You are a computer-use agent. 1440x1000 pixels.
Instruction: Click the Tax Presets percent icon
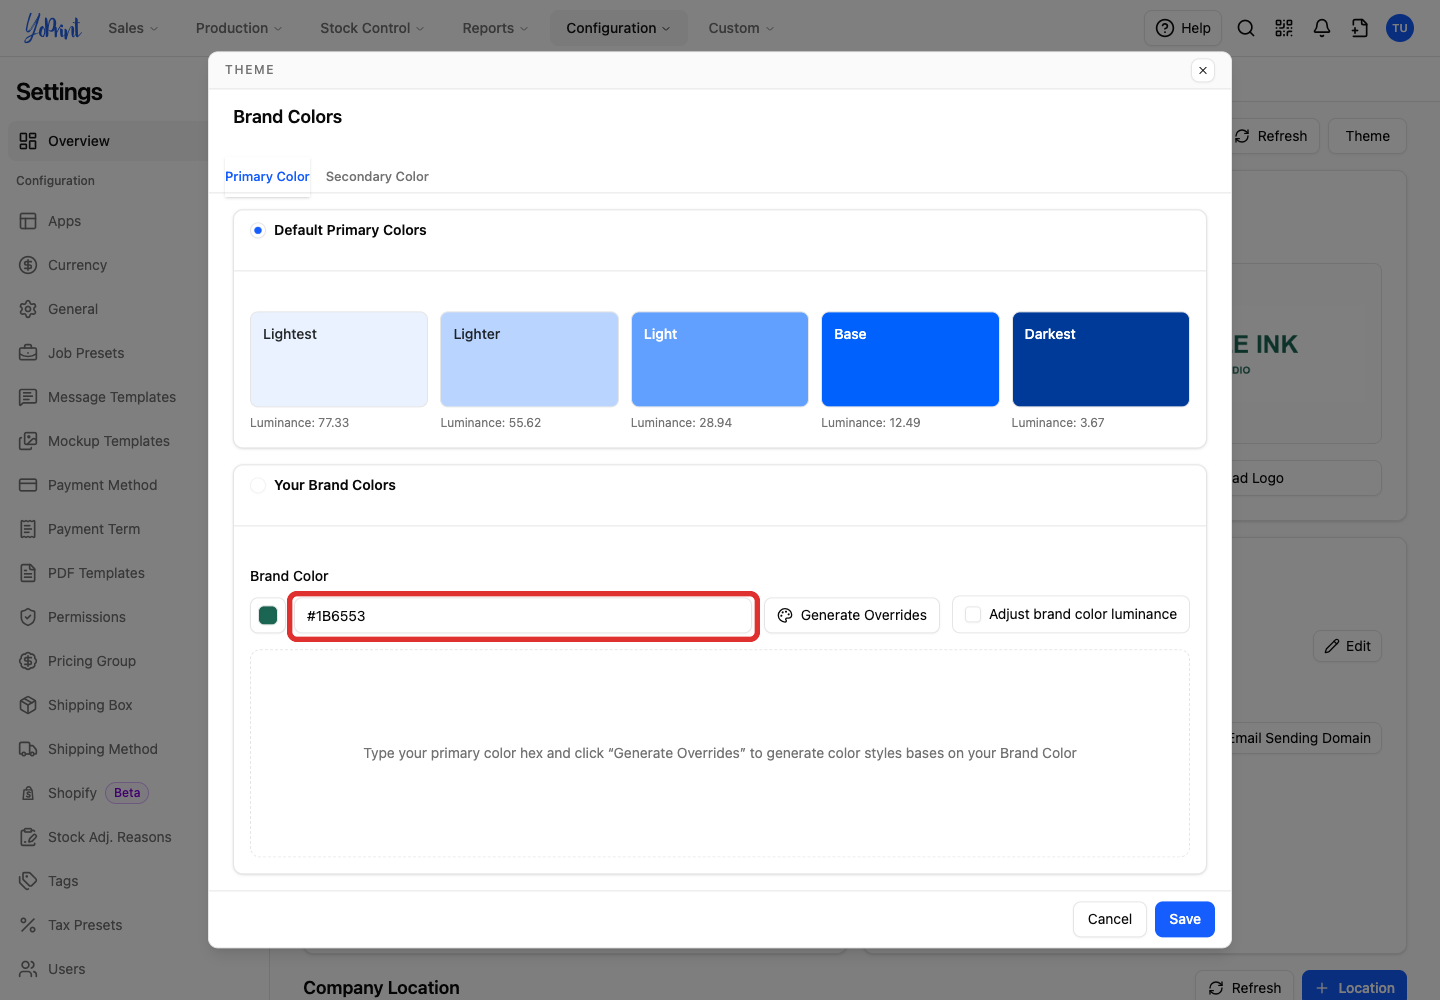pyautogui.click(x=28, y=925)
